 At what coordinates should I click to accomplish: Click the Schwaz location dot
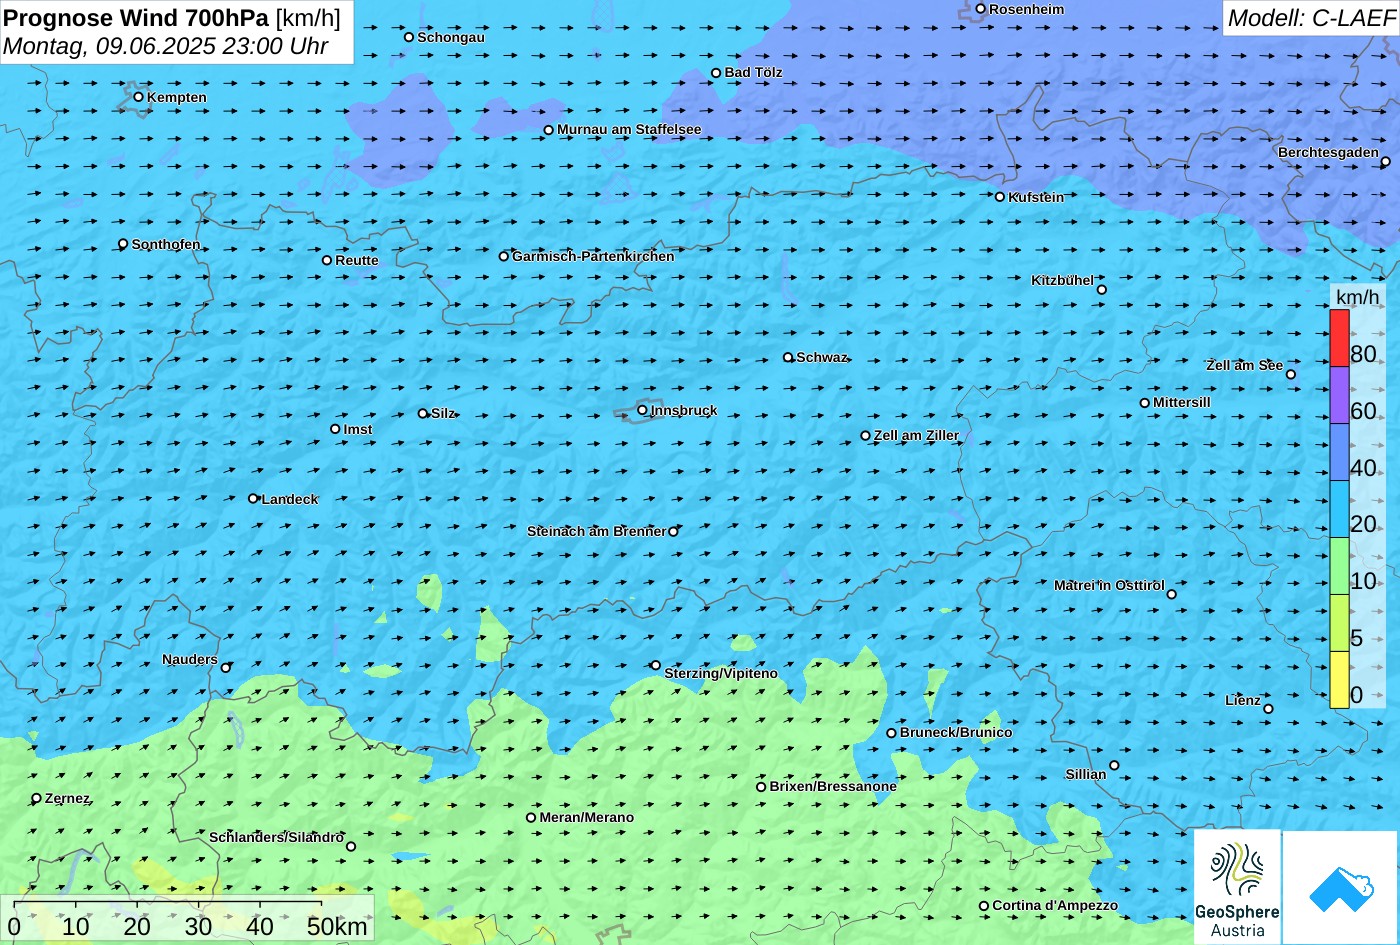(x=788, y=357)
